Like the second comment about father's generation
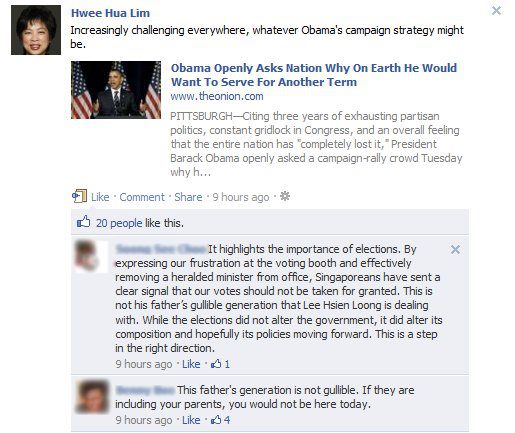 [x=191, y=420]
